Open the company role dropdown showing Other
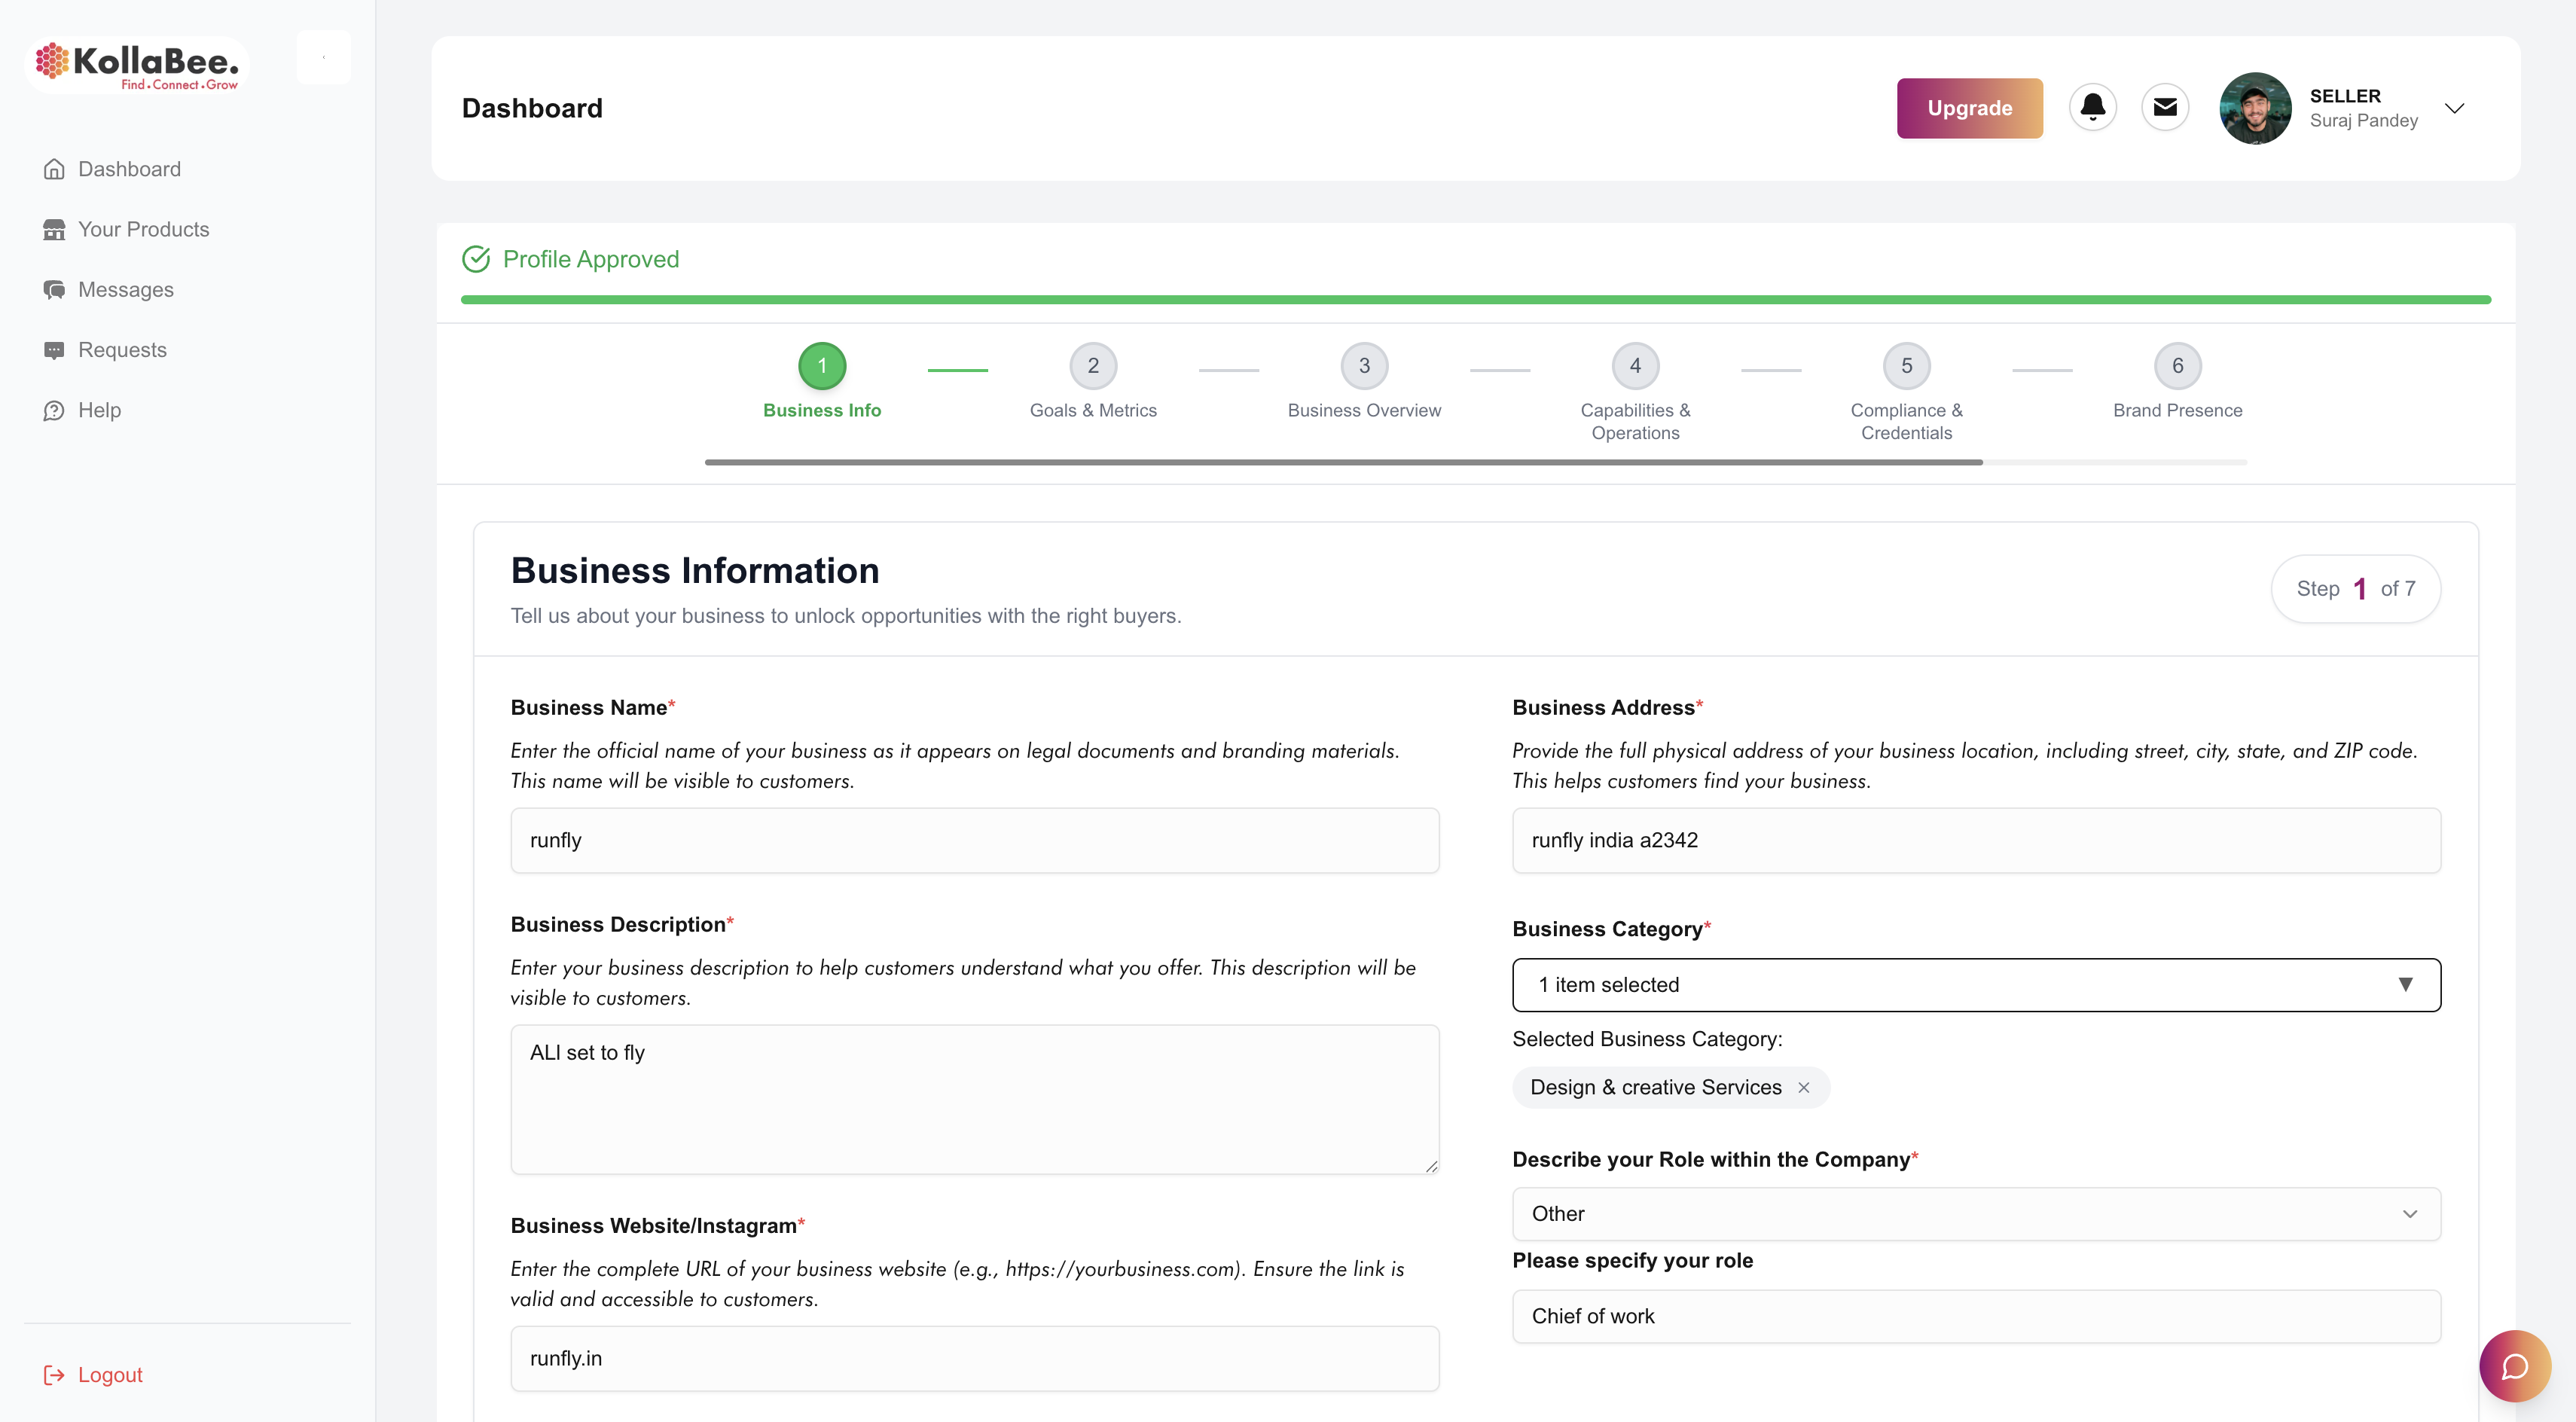 1975,1213
